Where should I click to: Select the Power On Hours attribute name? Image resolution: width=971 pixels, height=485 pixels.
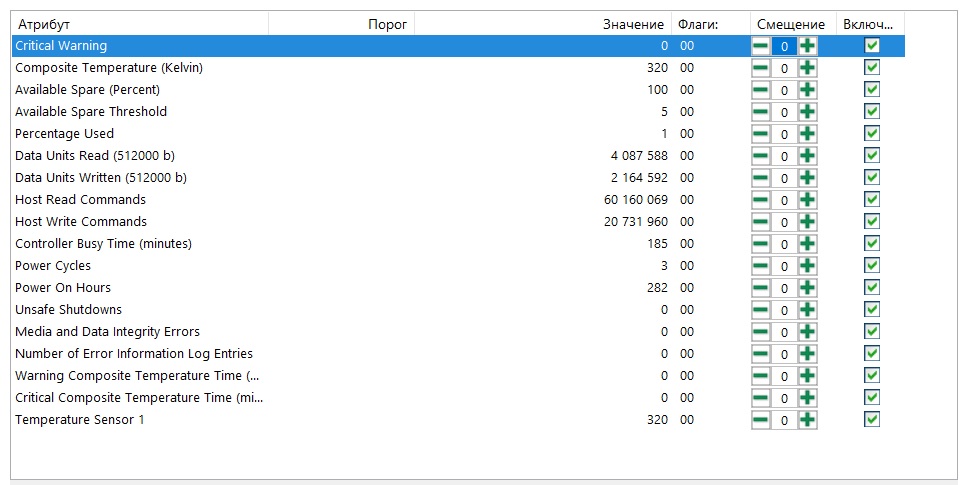63,287
